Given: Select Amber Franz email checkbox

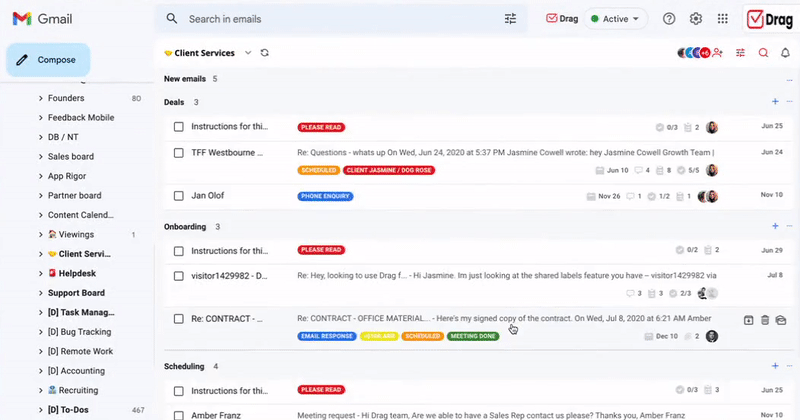Looking at the screenshot, I should pyautogui.click(x=179, y=415).
